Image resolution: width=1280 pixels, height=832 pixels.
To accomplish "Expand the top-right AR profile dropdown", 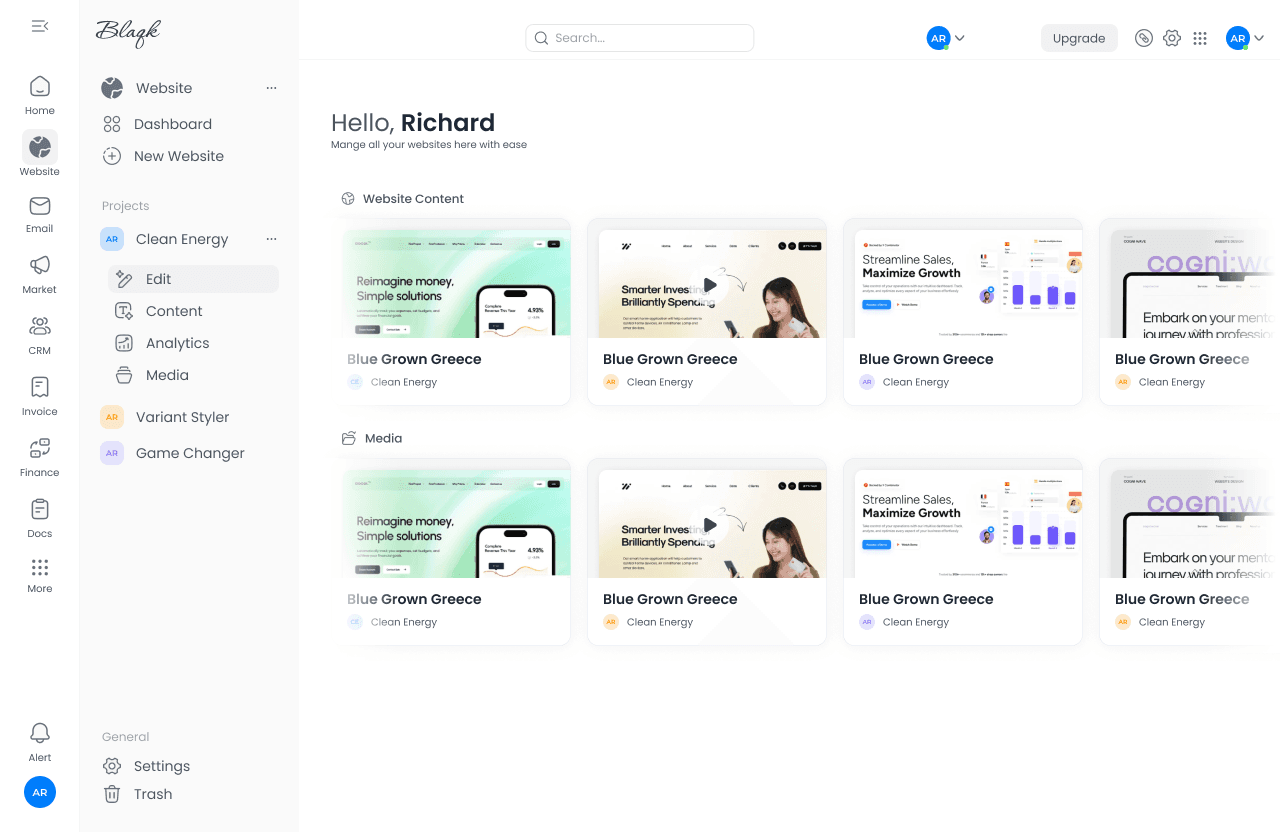I will tap(1246, 38).
